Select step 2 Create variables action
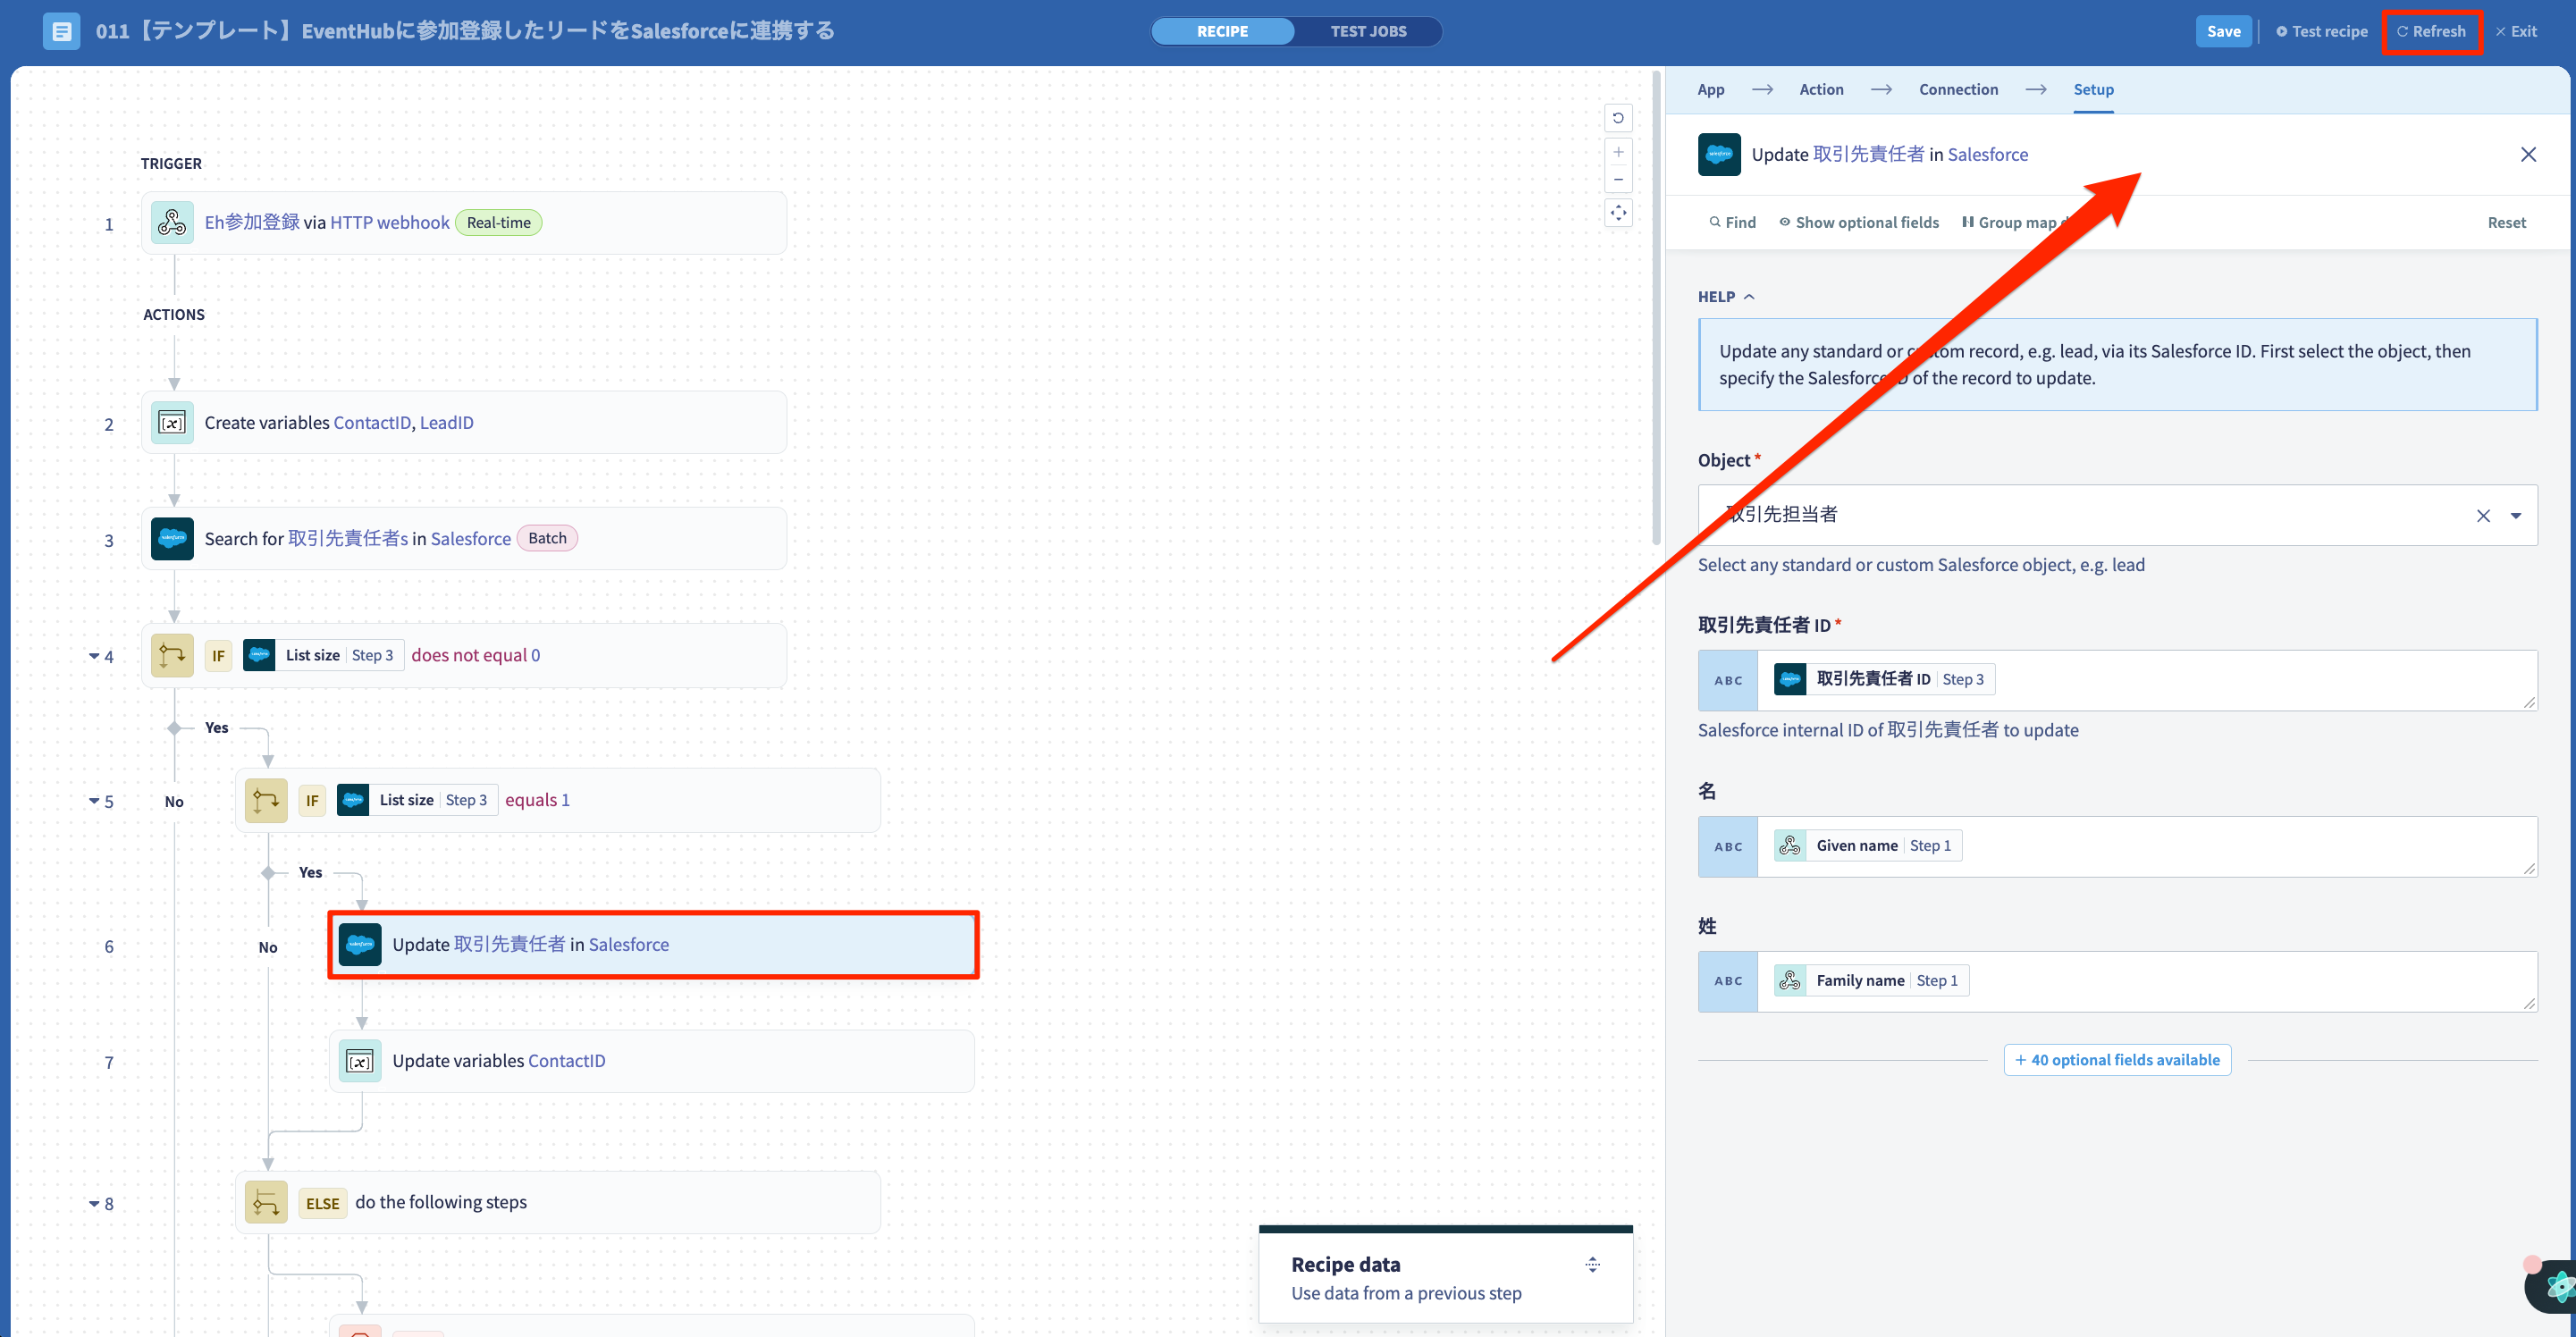 [x=464, y=423]
